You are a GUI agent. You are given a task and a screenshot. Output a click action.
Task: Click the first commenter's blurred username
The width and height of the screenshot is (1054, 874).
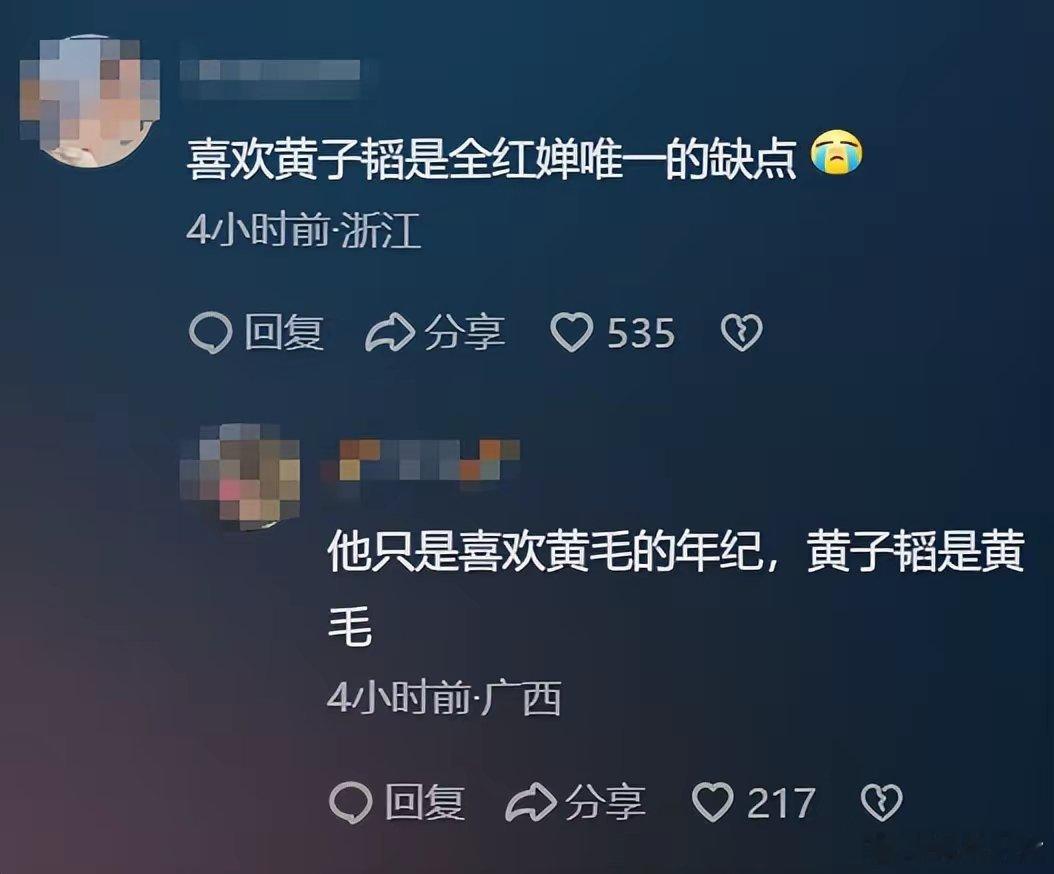(x=272, y=71)
